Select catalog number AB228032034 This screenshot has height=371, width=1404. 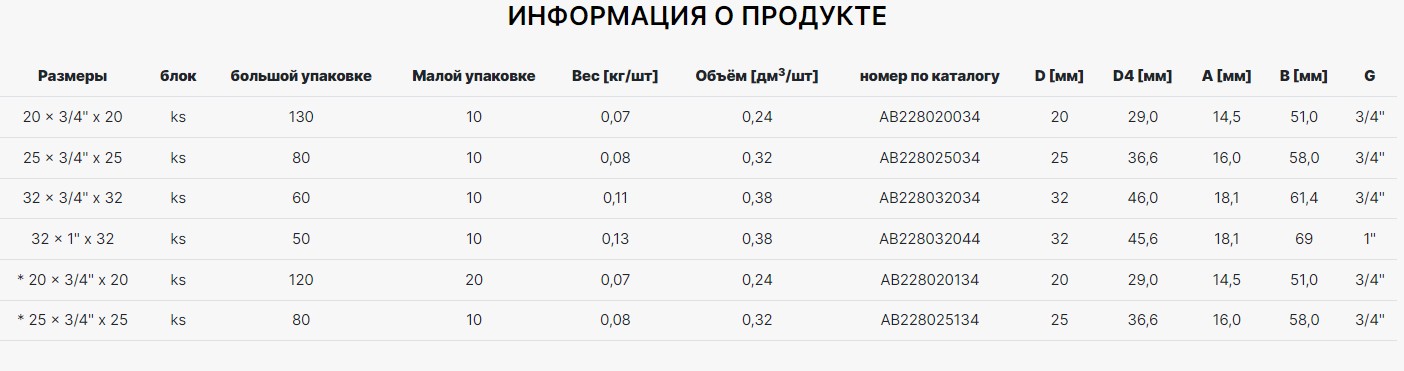(929, 198)
